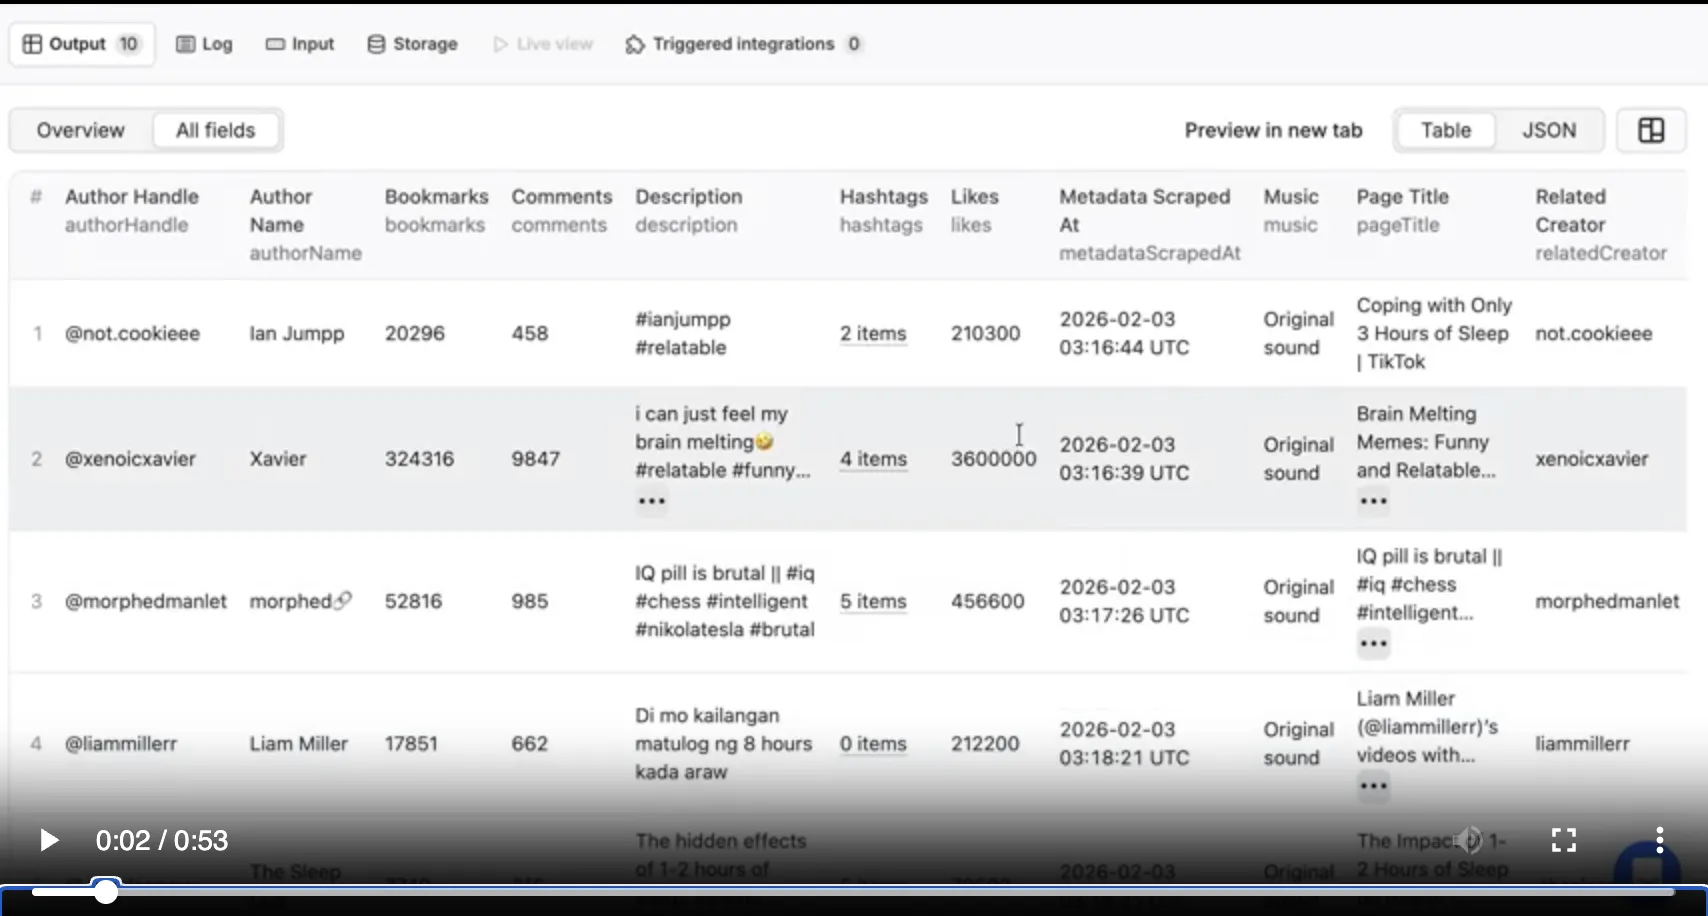Select the All fields view
Image resolution: width=1708 pixels, height=916 pixels.
(x=215, y=130)
